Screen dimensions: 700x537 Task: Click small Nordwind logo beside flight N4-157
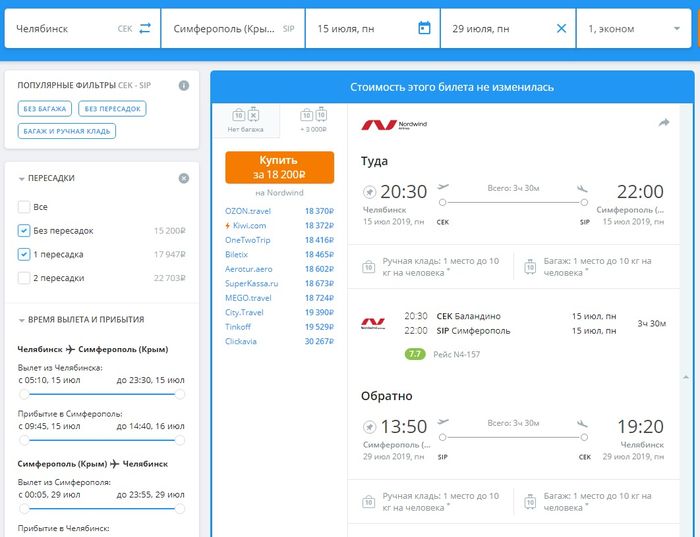(373, 323)
